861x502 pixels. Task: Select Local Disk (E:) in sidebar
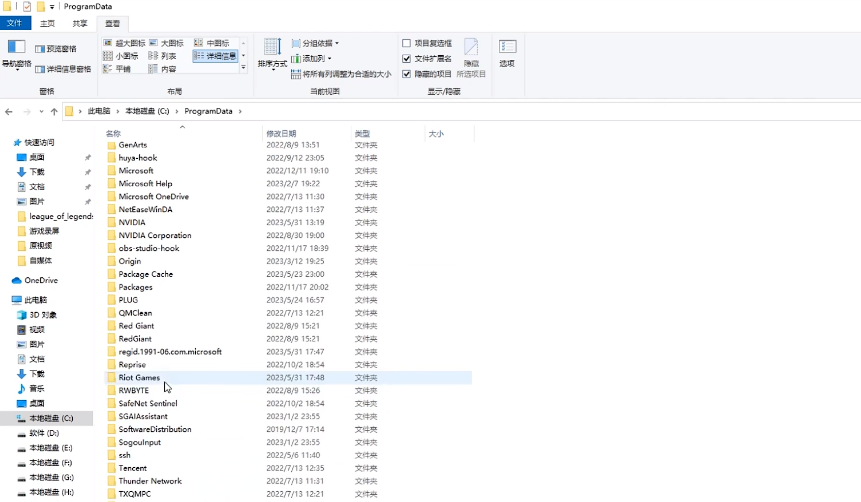point(45,448)
